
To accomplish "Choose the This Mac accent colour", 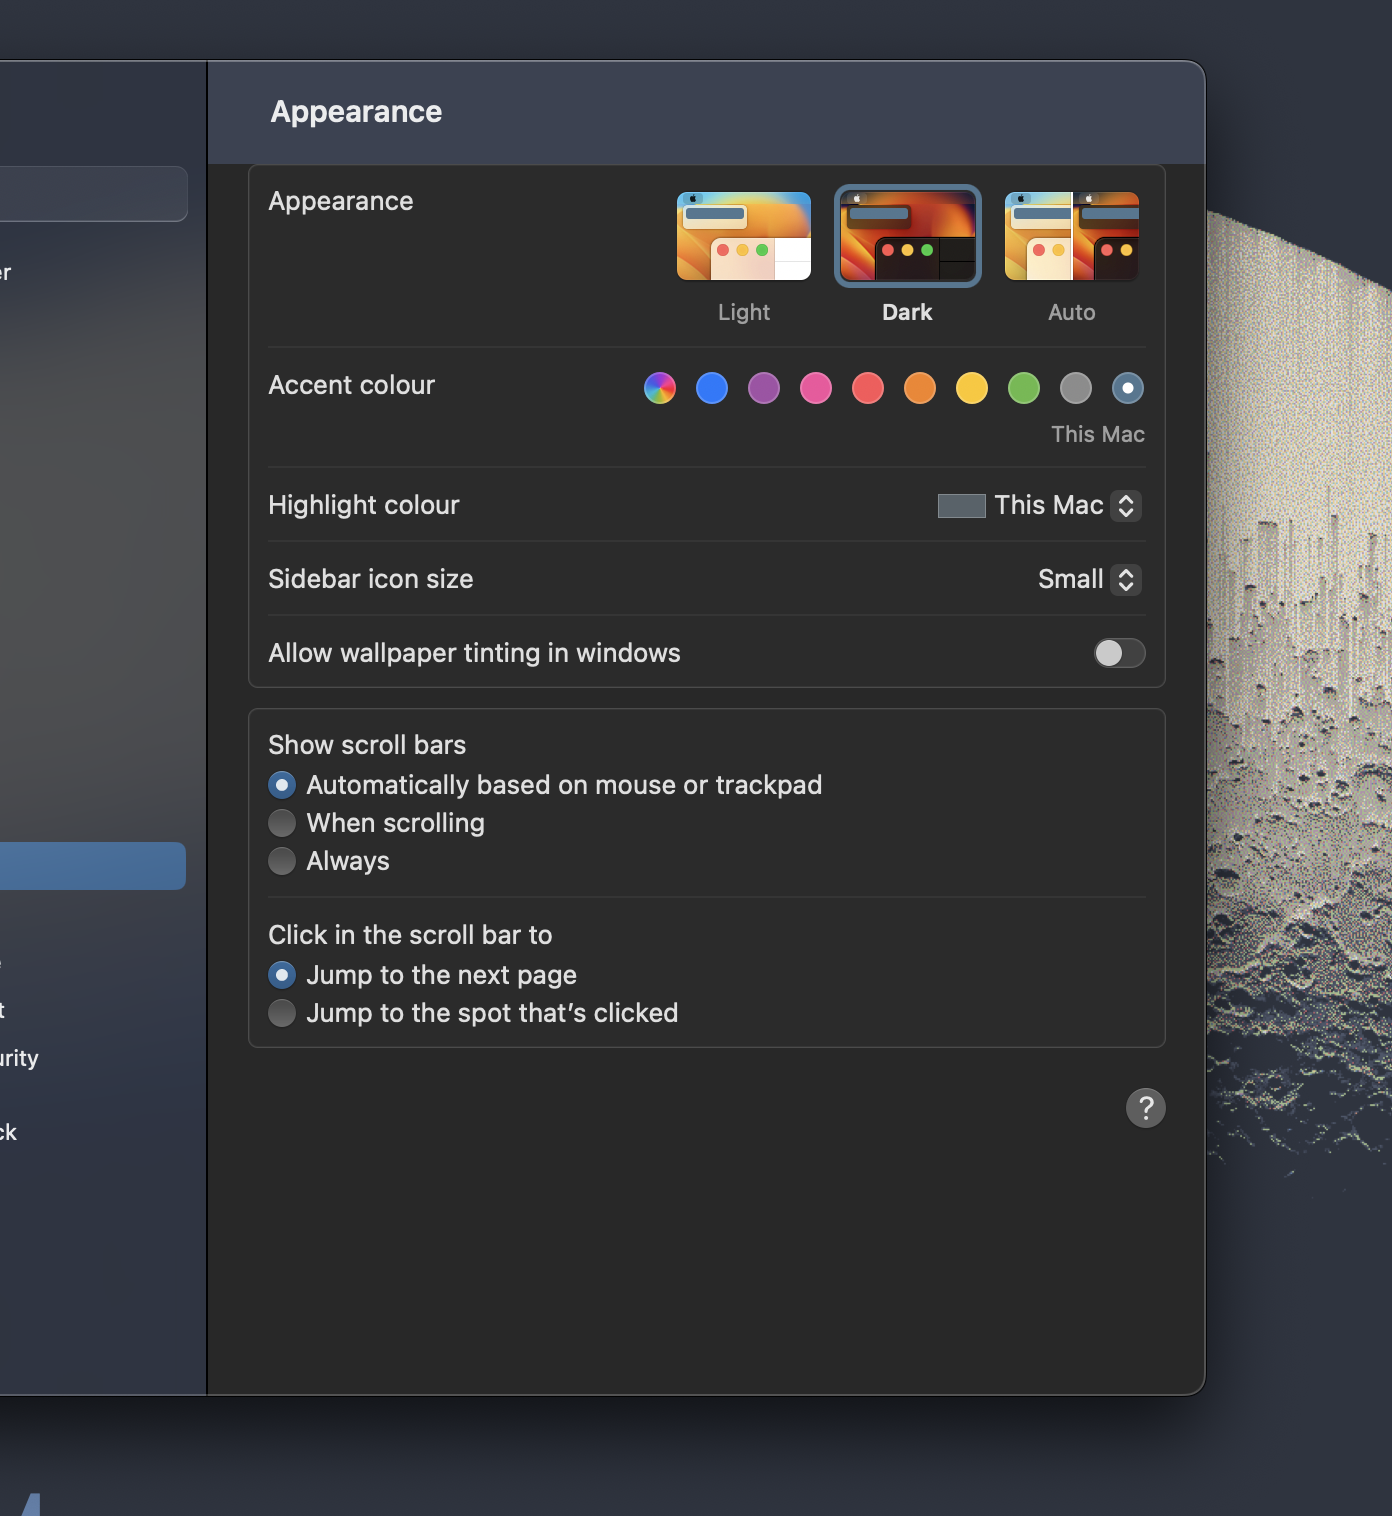I will point(1128,388).
